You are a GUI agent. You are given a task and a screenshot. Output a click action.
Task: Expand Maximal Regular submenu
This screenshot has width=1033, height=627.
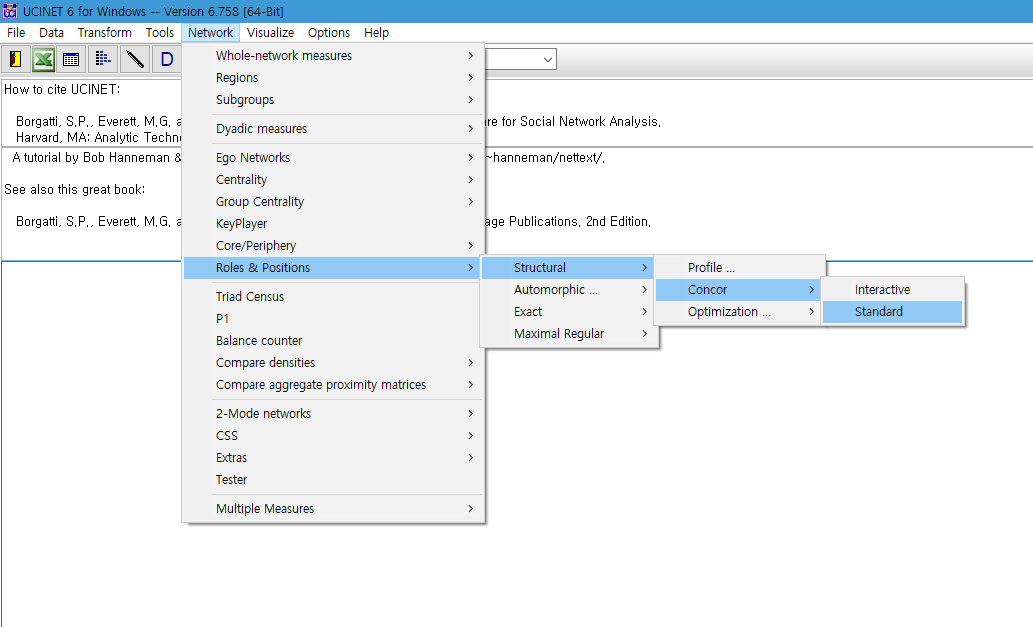568,334
